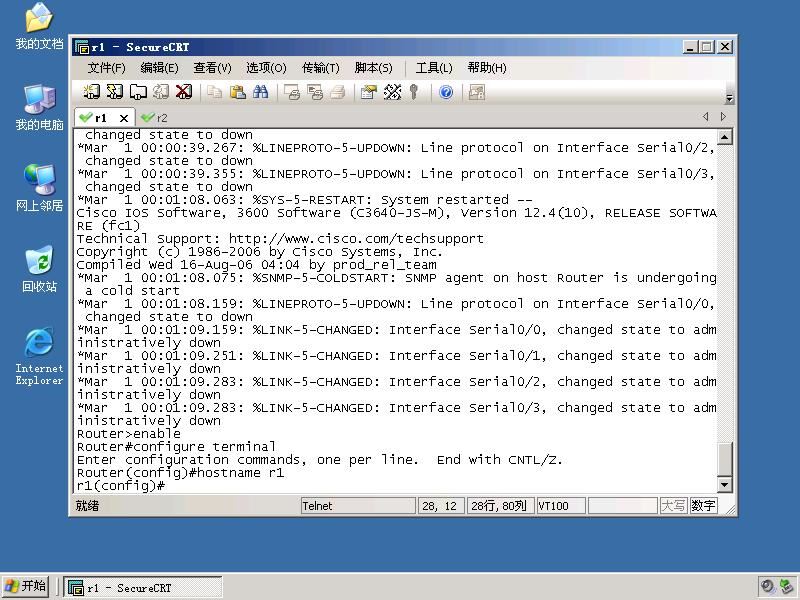This screenshot has height=600, width=800.
Task: Open the 查看(V) menu
Action: 212,68
